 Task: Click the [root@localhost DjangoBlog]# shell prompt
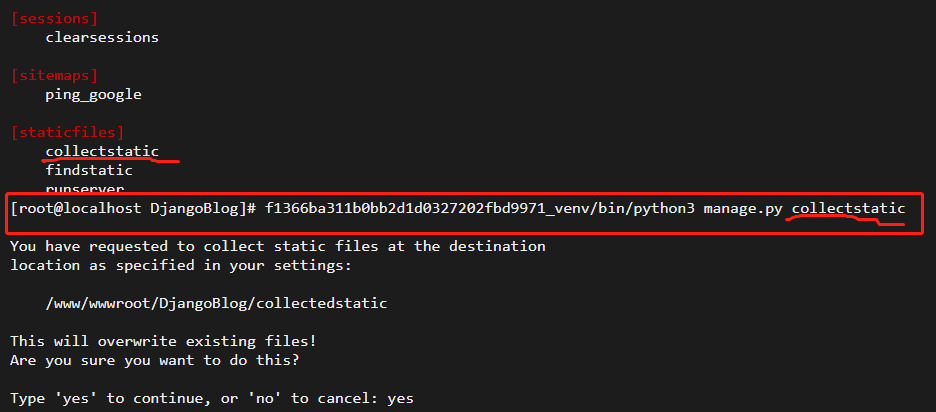[133, 208]
